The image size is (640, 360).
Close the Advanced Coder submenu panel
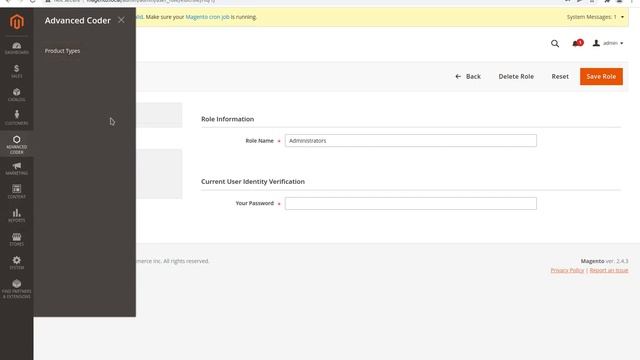pyautogui.click(x=121, y=20)
